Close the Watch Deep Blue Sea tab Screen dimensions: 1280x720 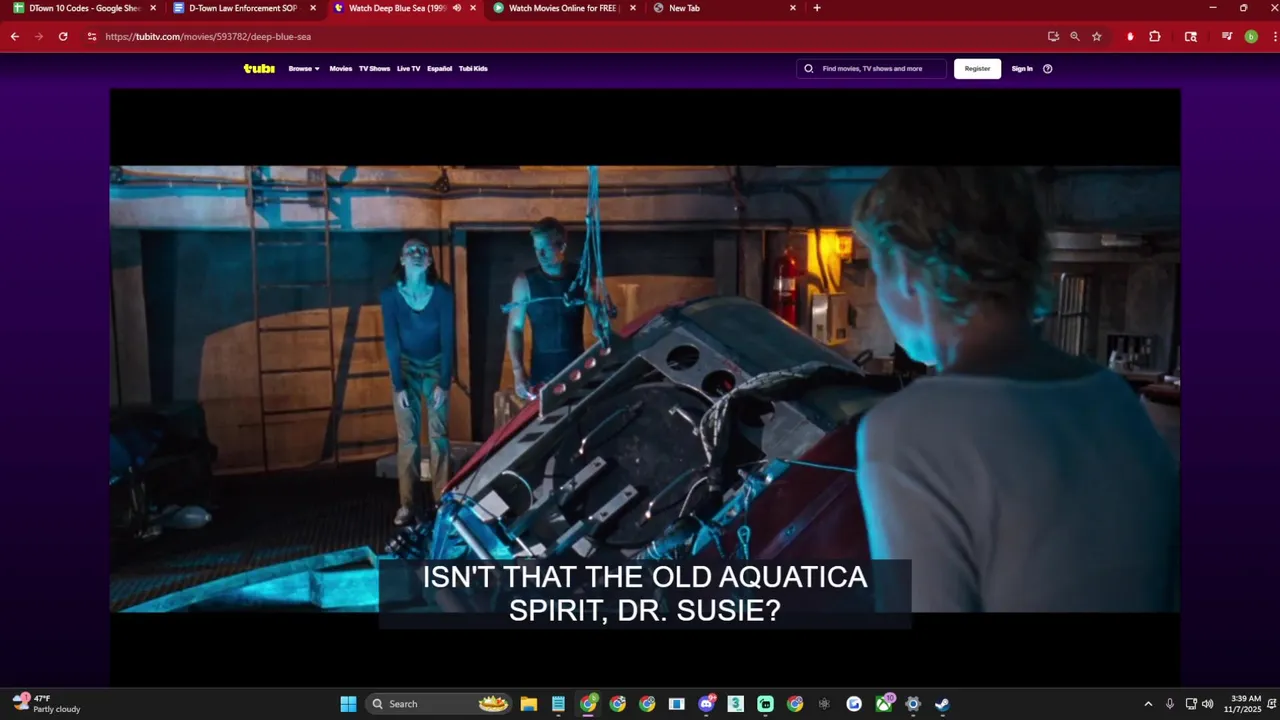[473, 8]
